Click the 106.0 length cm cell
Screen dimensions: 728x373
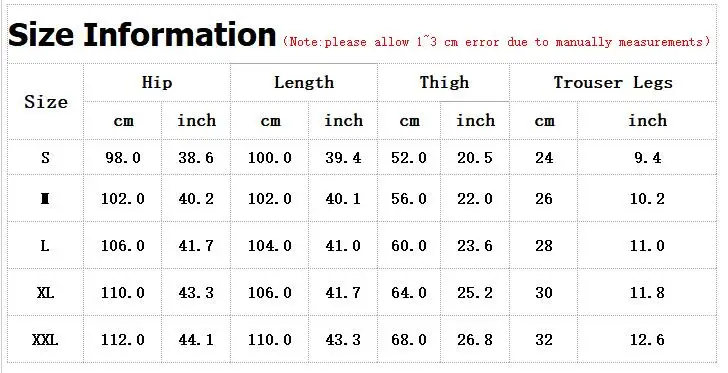tap(270, 293)
